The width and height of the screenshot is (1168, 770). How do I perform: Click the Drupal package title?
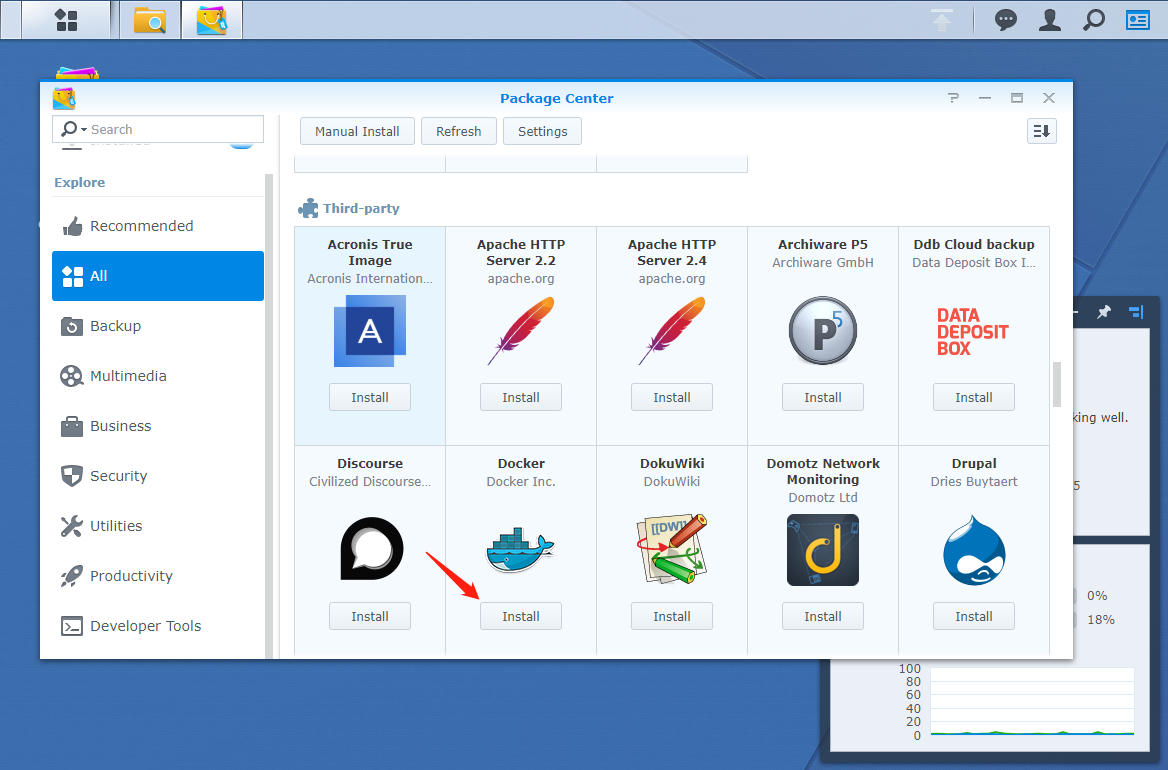tap(974, 463)
